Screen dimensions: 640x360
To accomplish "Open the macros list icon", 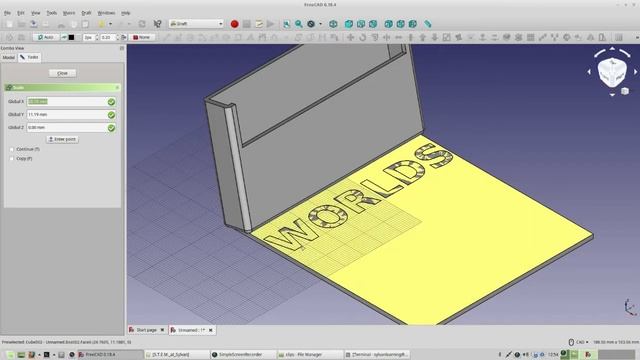I will pos(259,24).
